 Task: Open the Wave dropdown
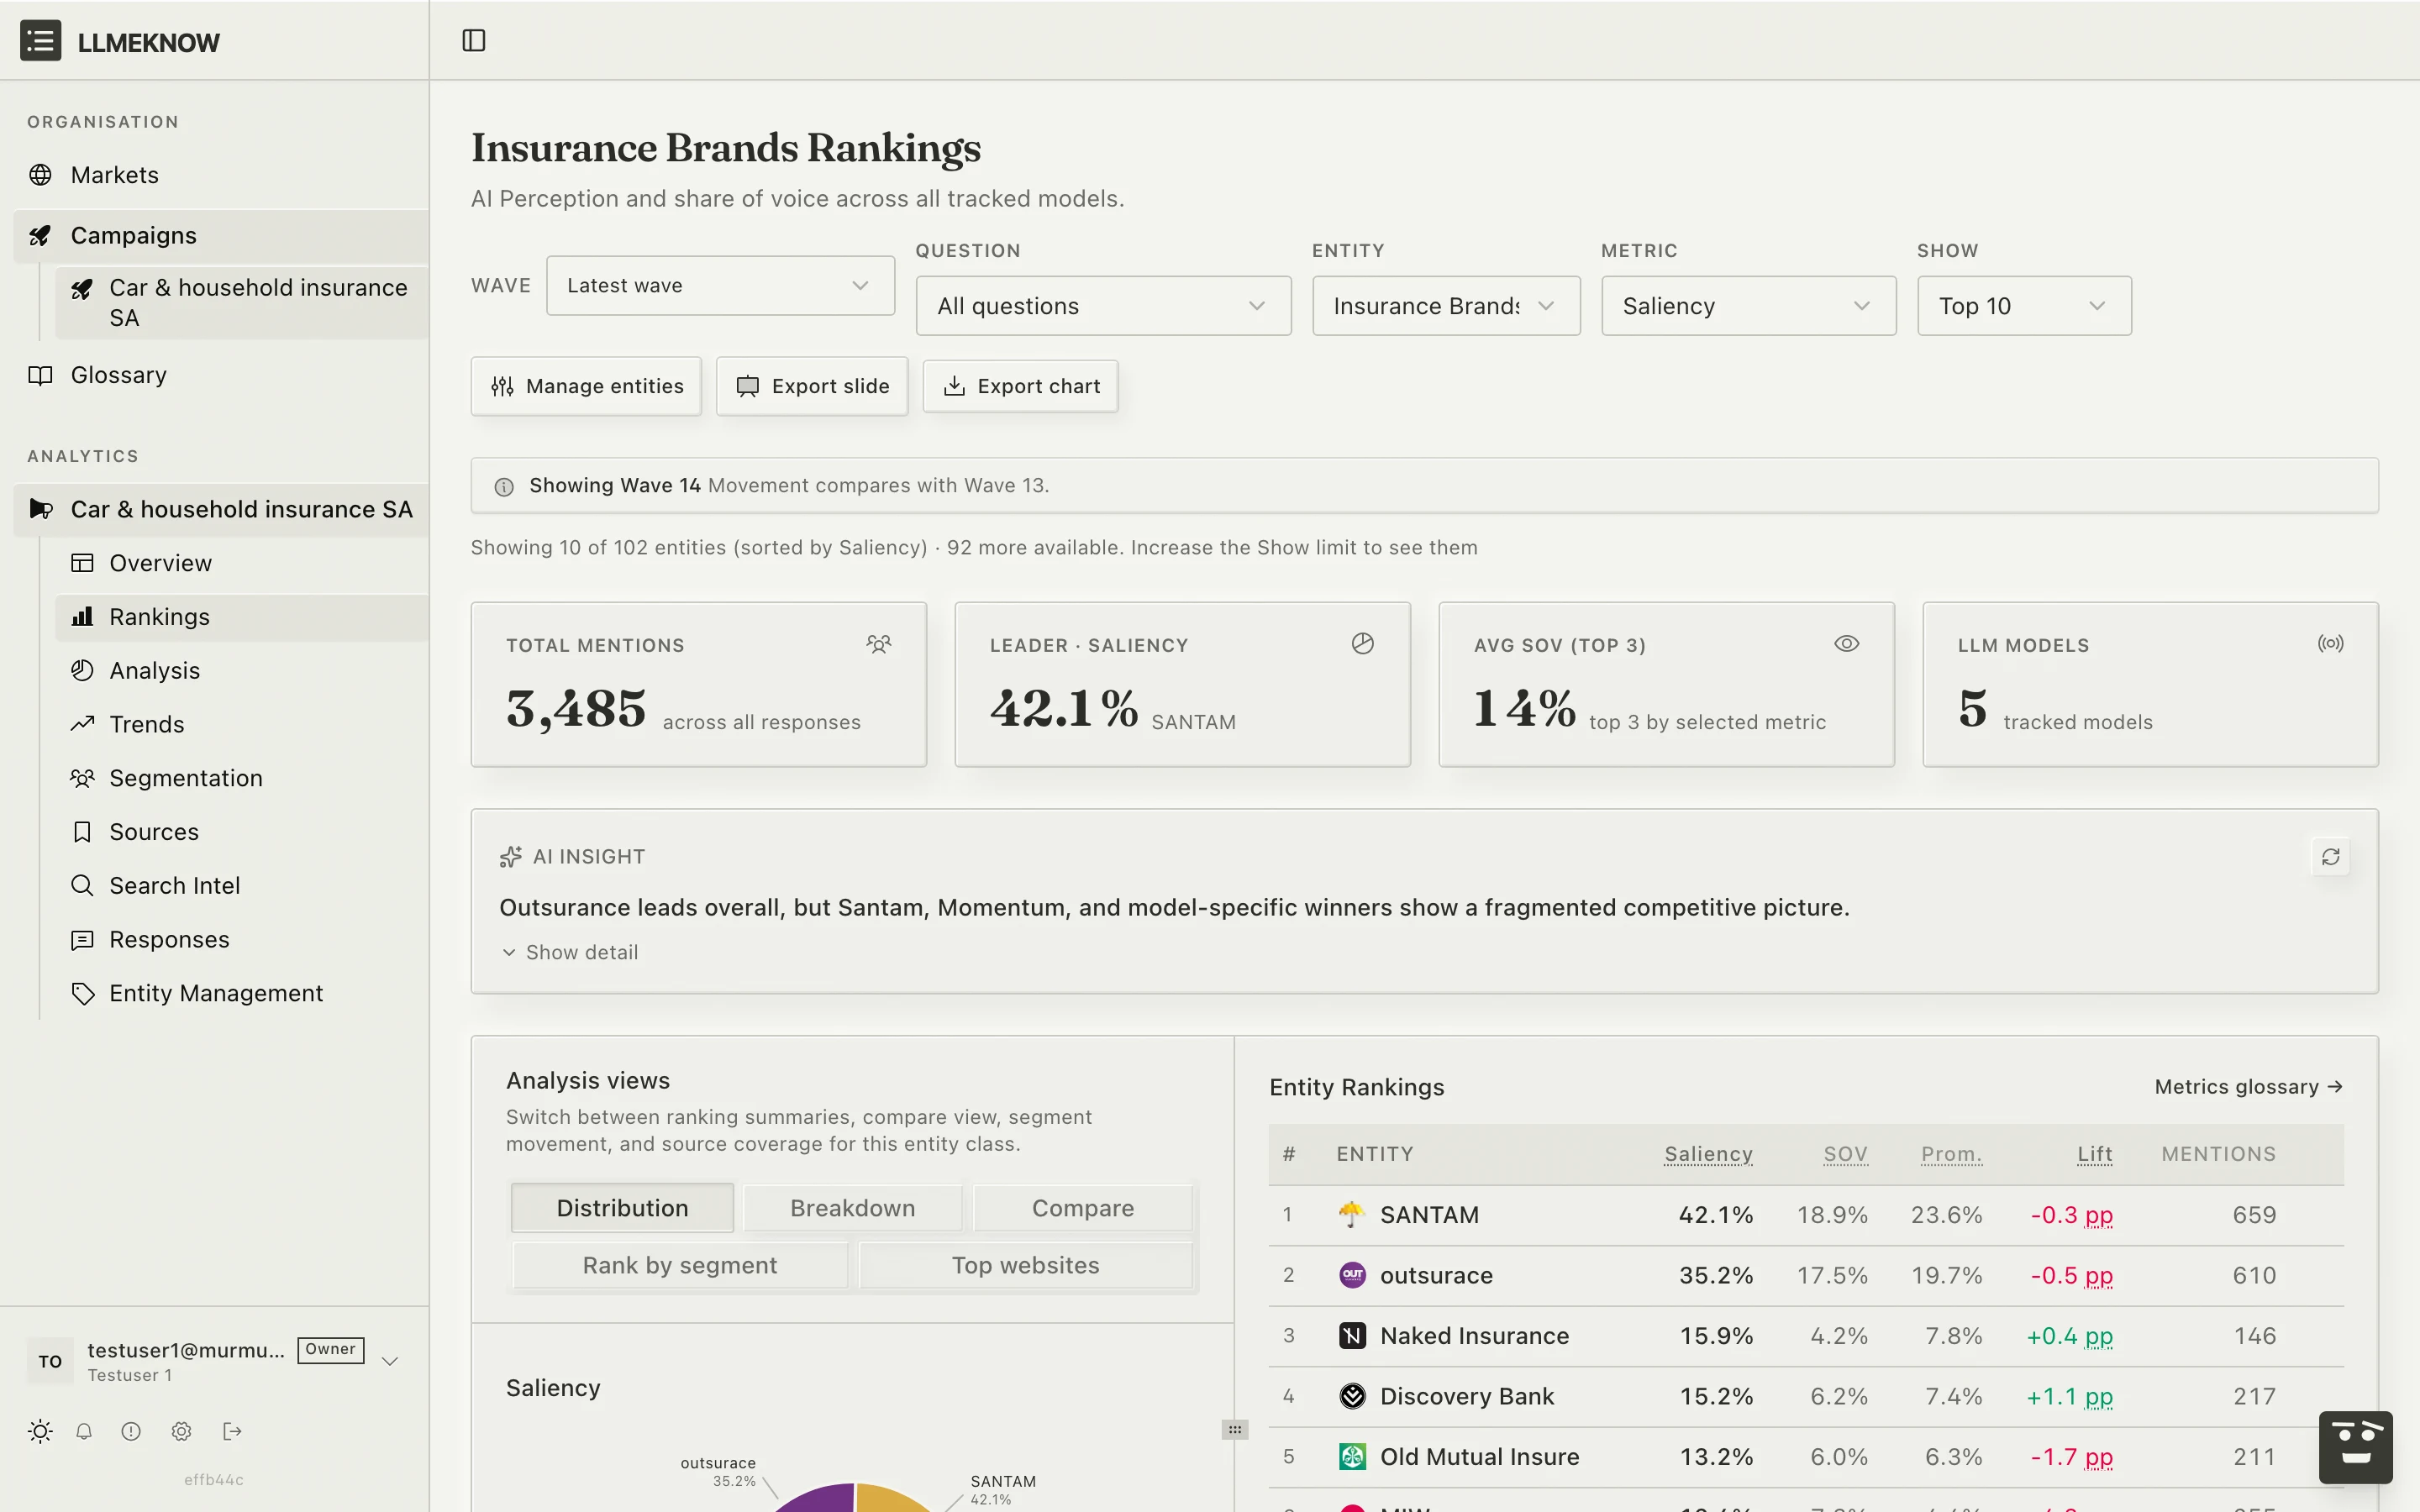click(x=720, y=286)
